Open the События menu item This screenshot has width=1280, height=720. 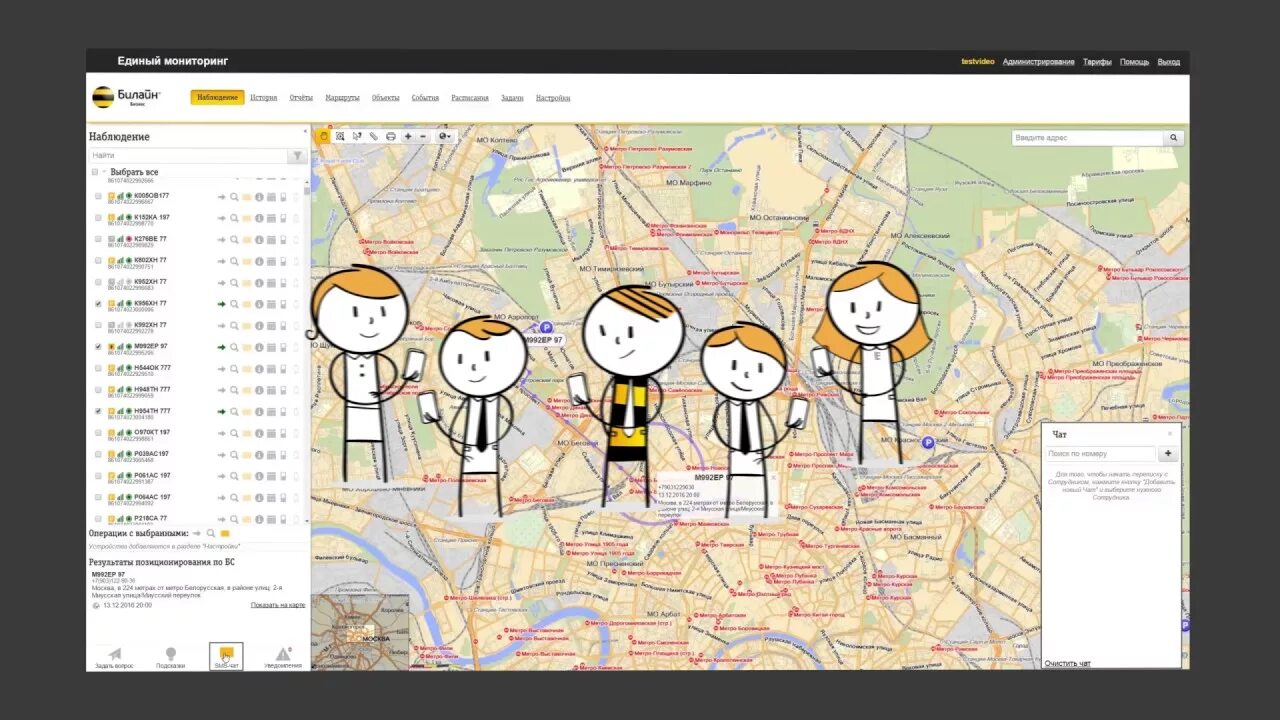click(x=425, y=98)
